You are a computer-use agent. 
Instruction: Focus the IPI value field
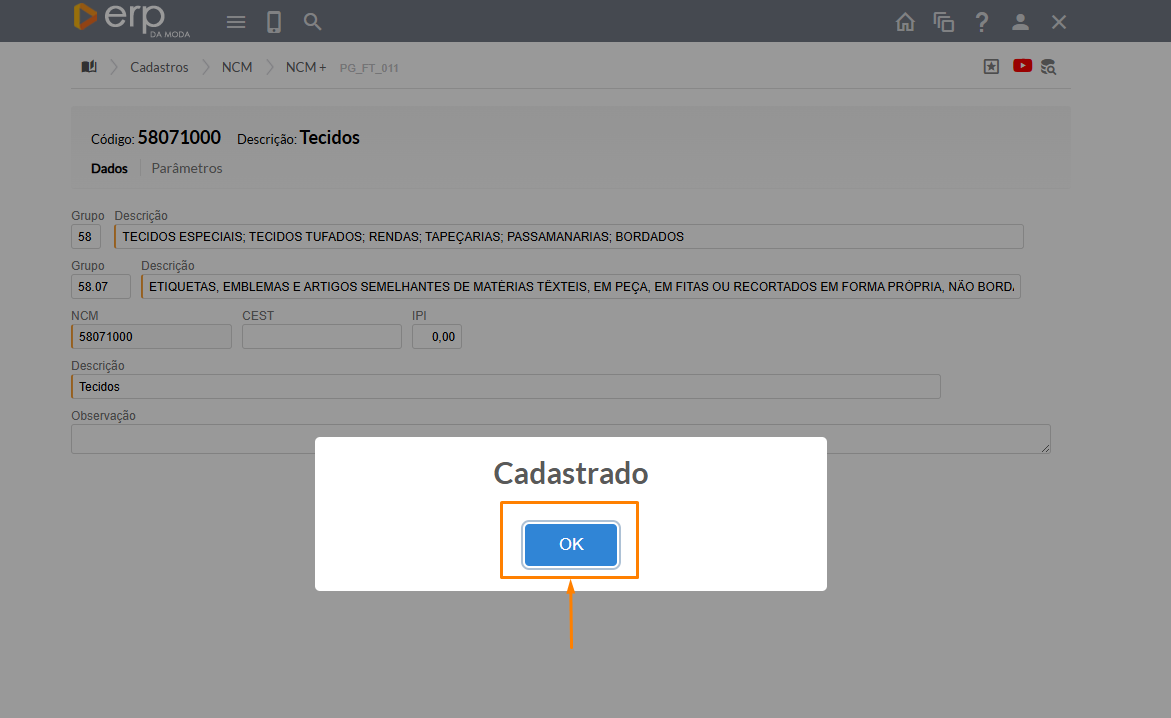tap(437, 337)
